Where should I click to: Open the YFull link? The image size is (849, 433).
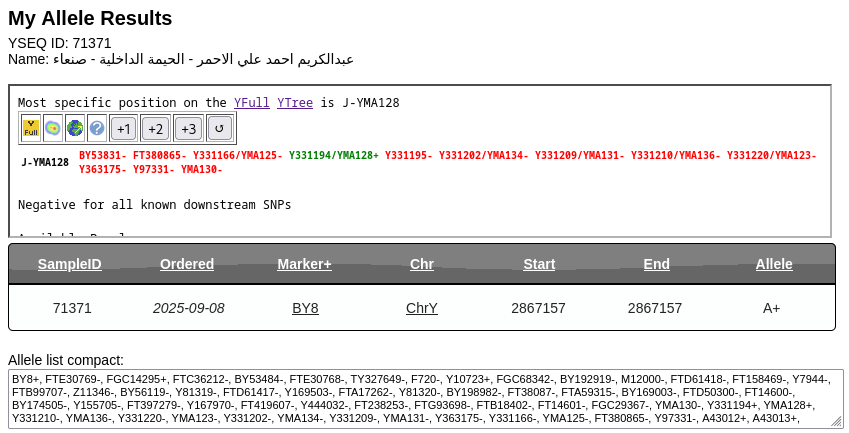252,103
